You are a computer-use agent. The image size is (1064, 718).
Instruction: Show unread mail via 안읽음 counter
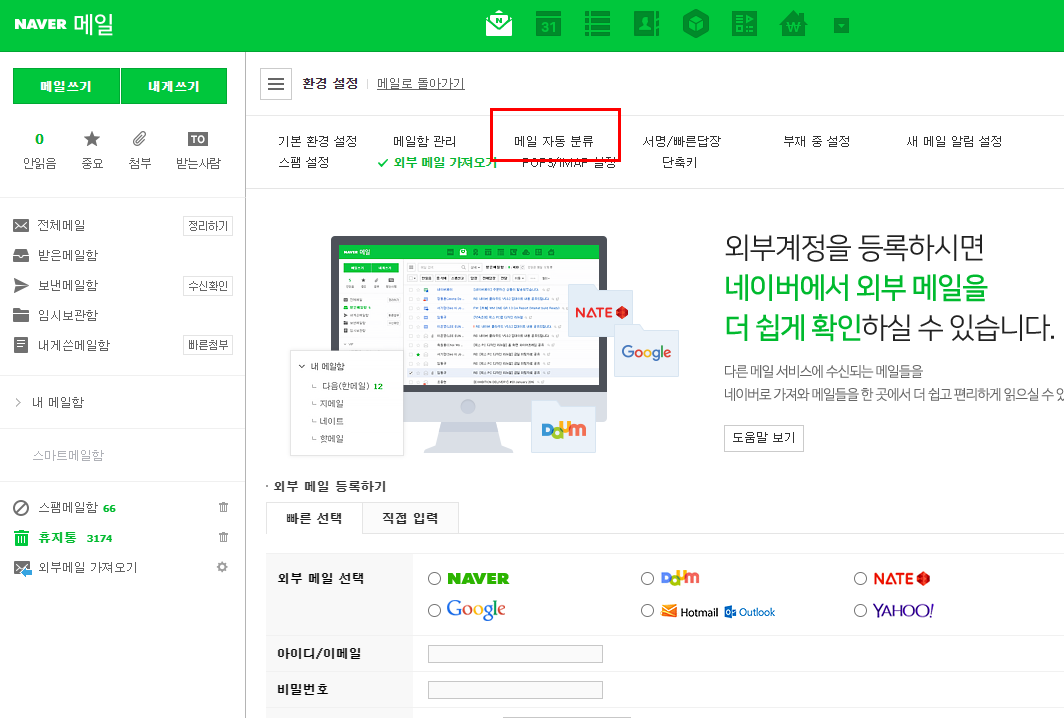tap(39, 151)
